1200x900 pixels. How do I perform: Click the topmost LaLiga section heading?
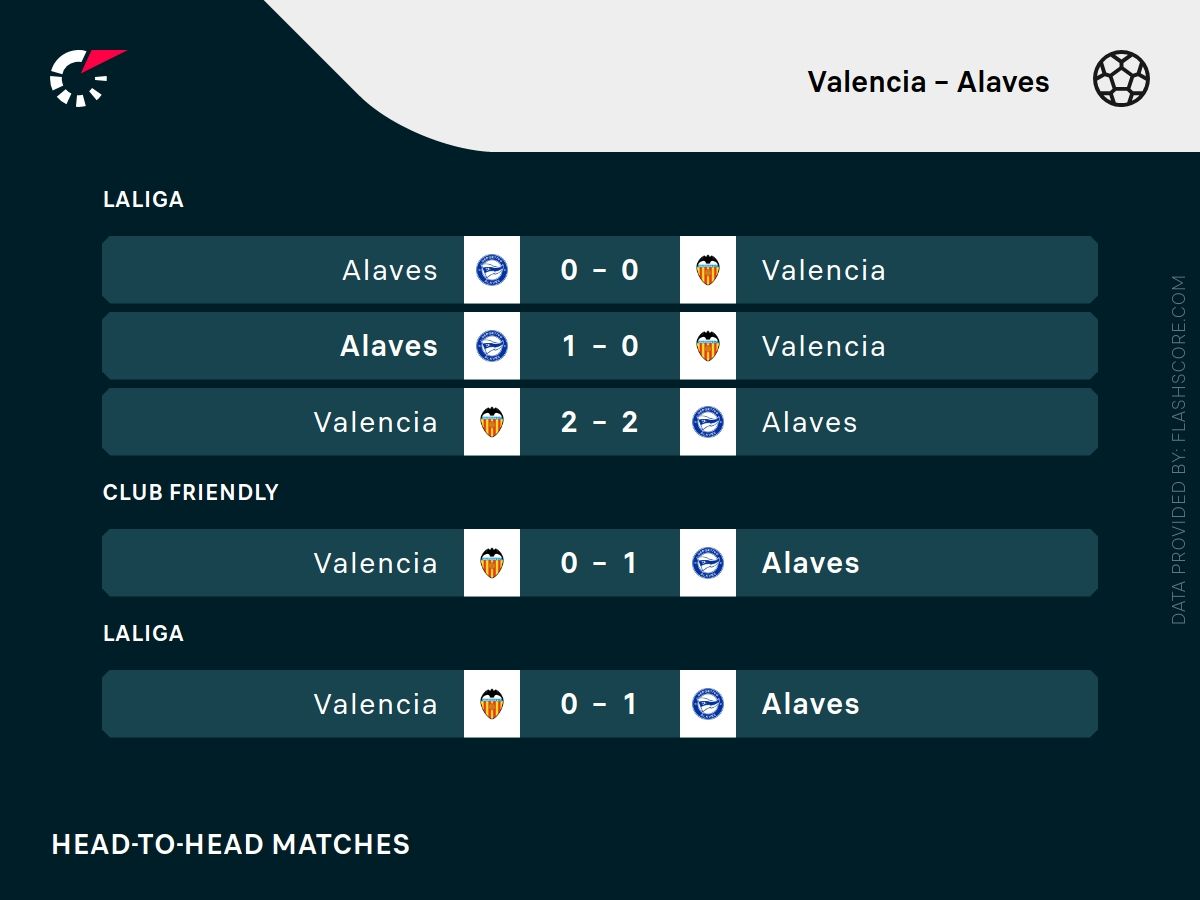pos(144,199)
